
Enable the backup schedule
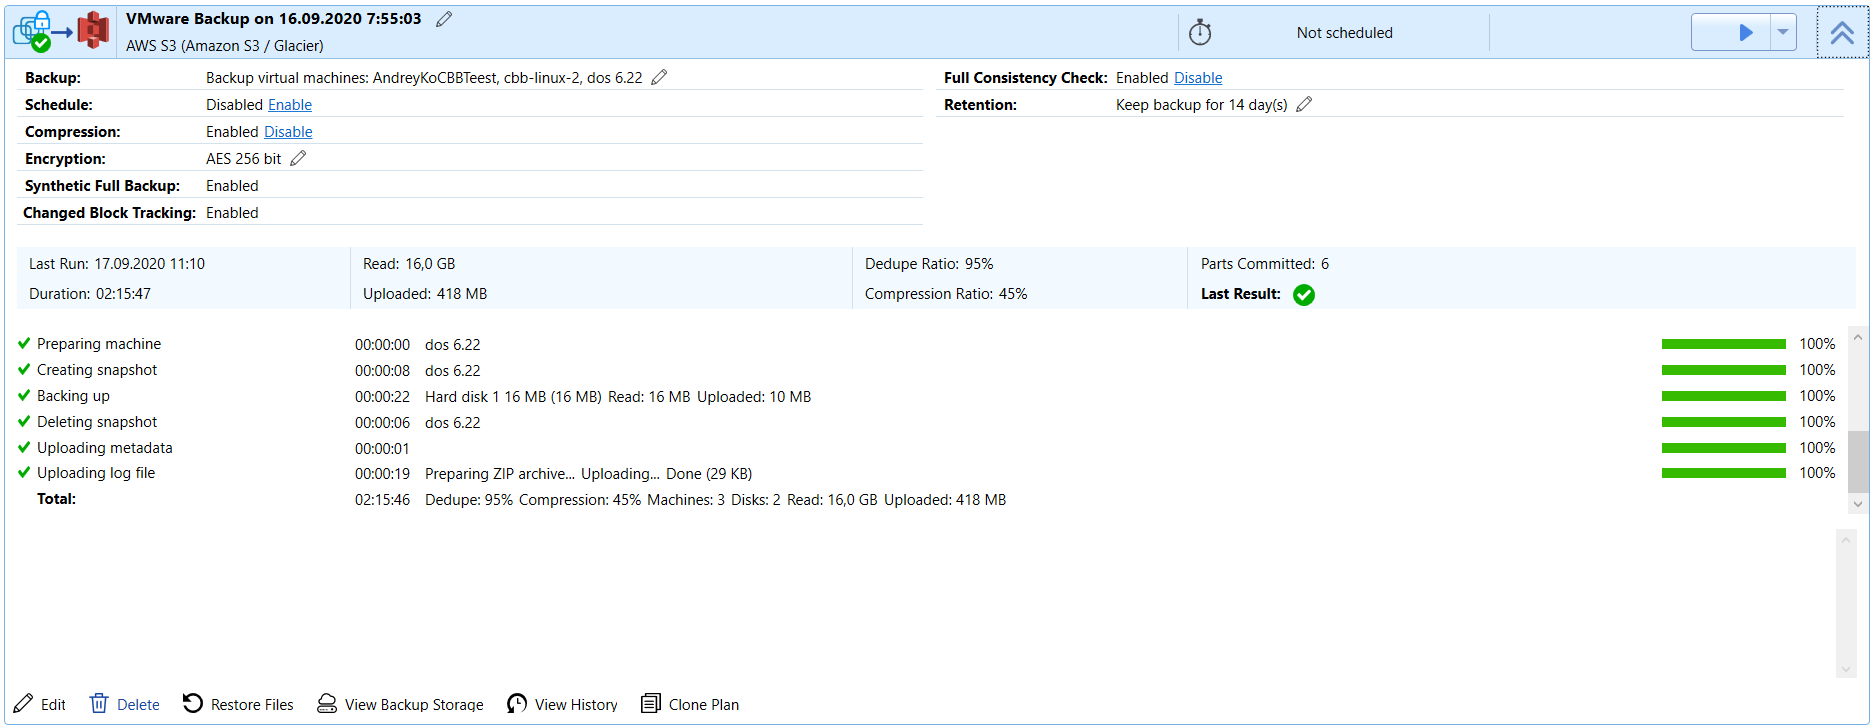(290, 105)
